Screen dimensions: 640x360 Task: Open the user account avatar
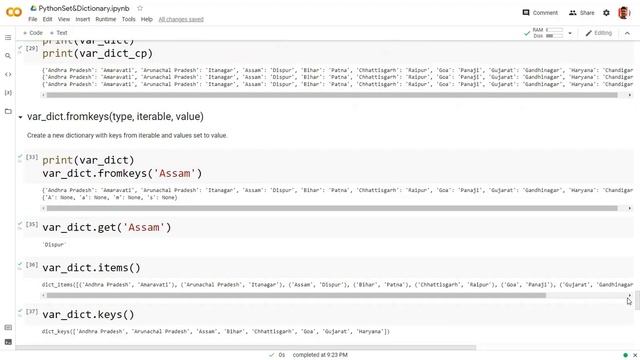pyautogui.click(x=623, y=13)
